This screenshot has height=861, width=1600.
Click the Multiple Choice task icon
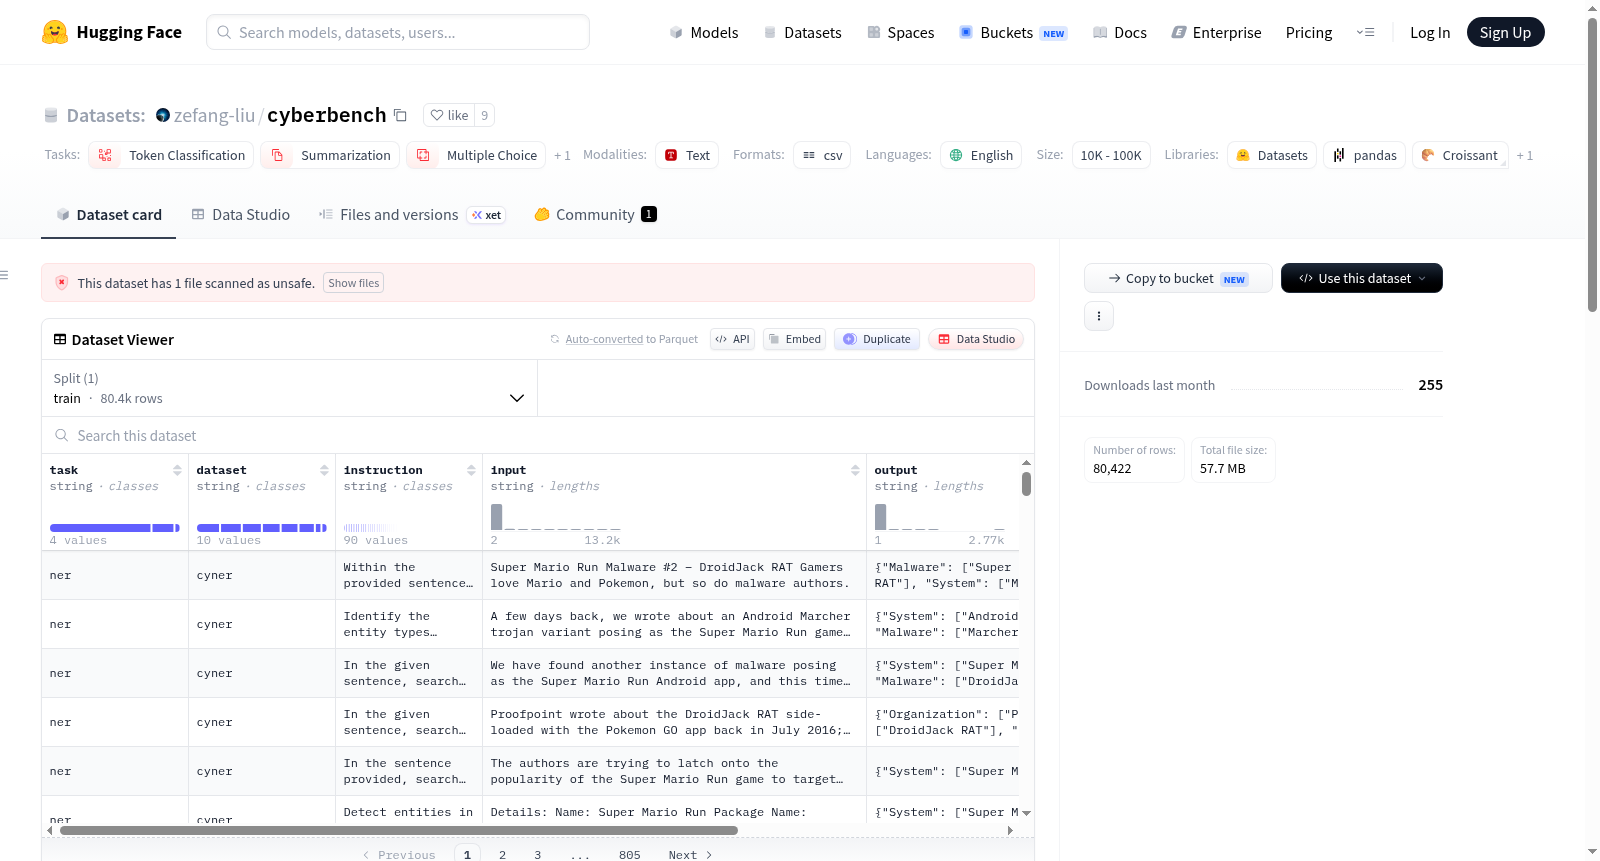click(424, 155)
